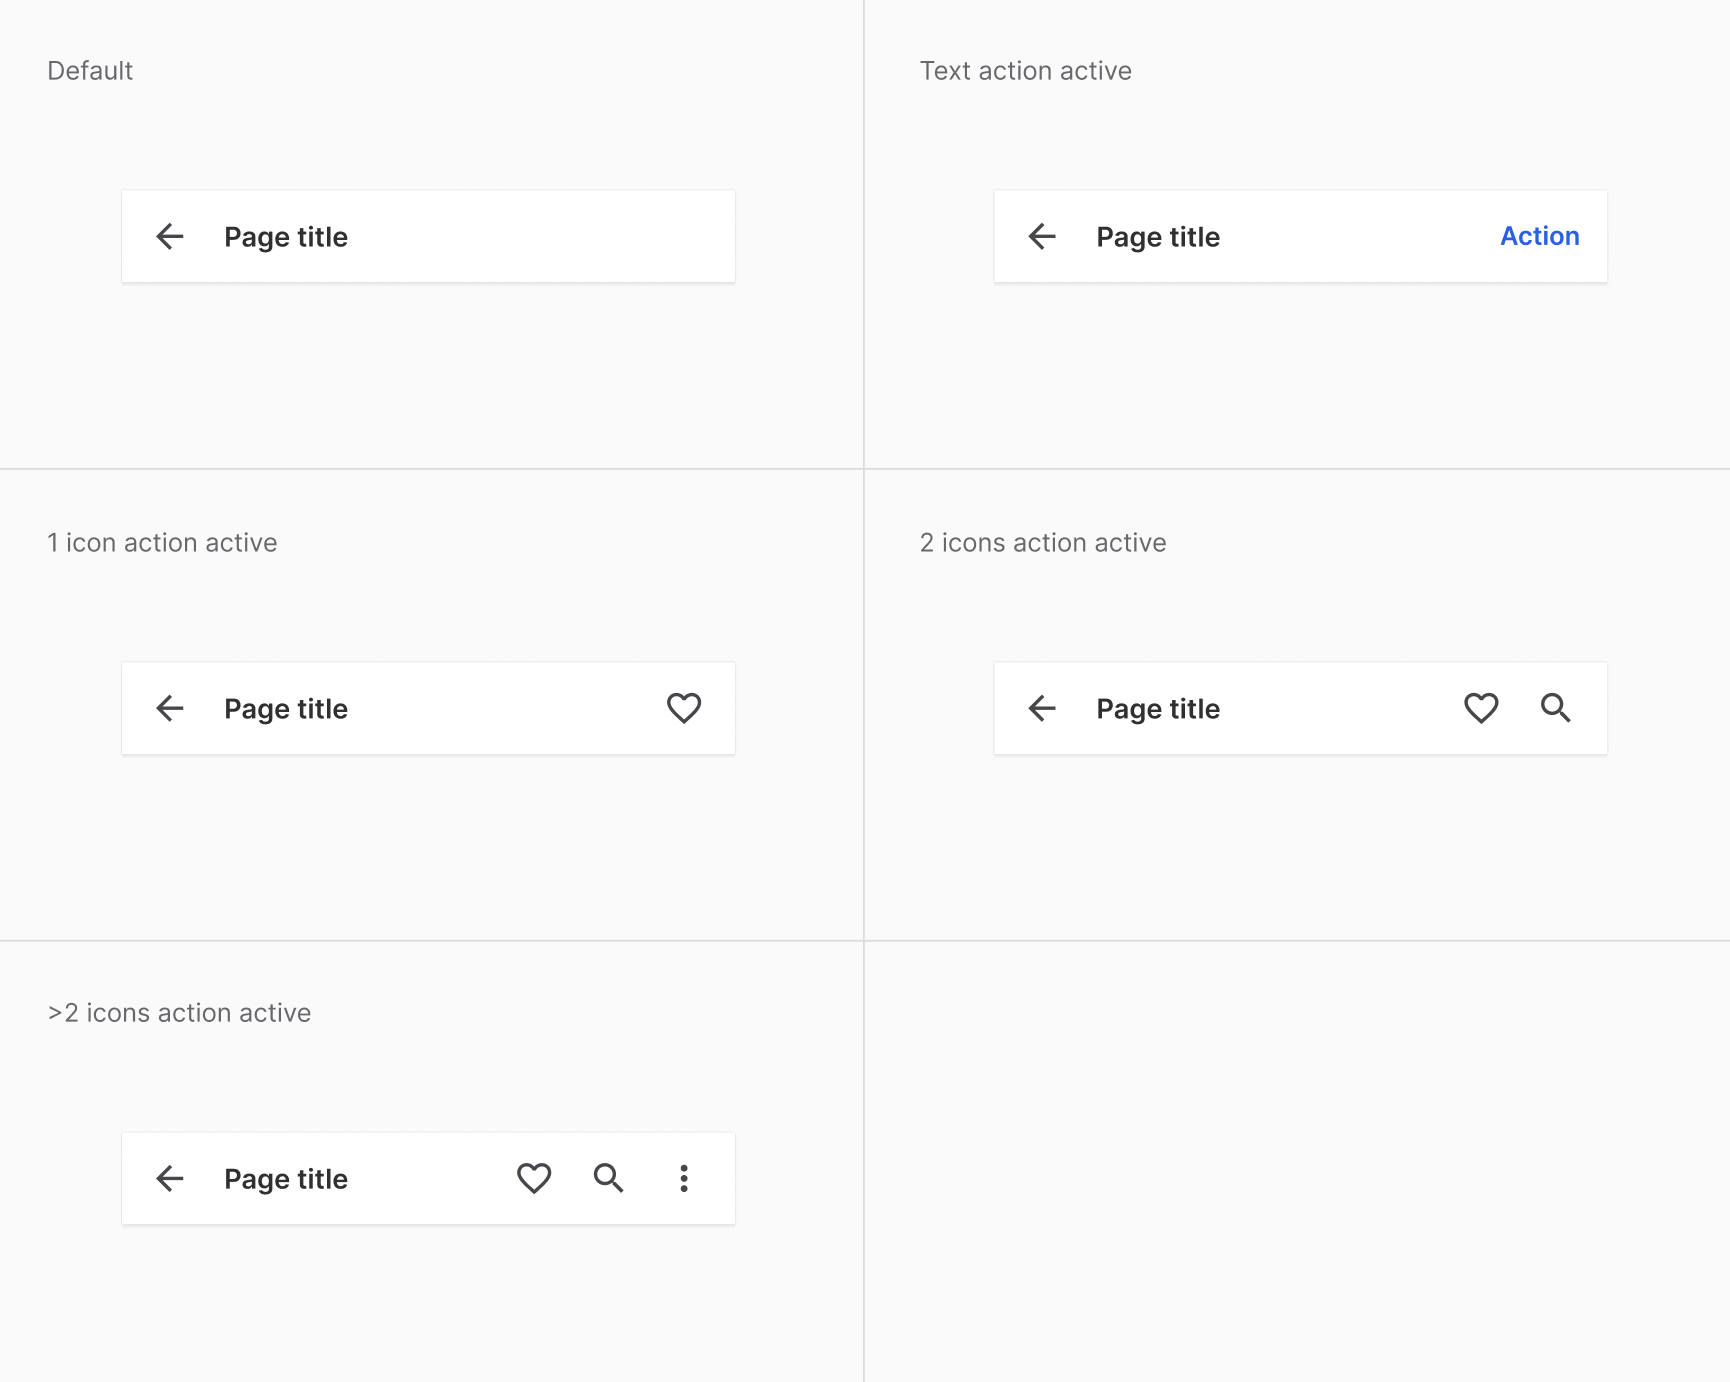
Task: Select the '2 icons action active' label
Action: 1043,543
